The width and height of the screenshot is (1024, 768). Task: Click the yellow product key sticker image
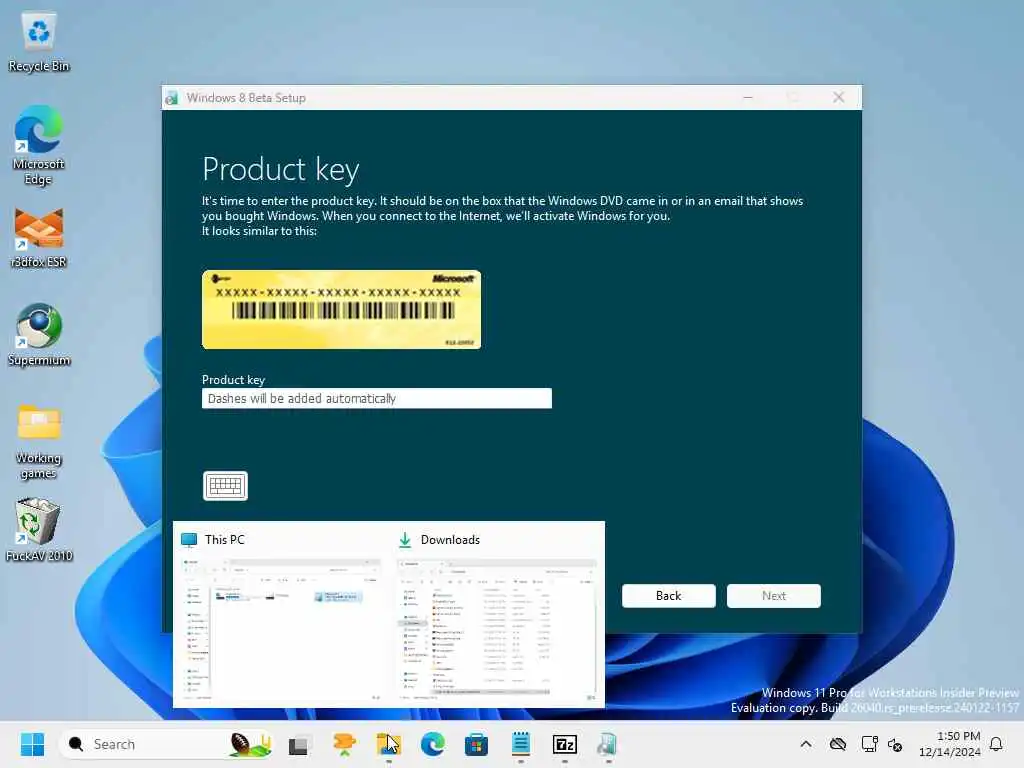pyautogui.click(x=342, y=310)
